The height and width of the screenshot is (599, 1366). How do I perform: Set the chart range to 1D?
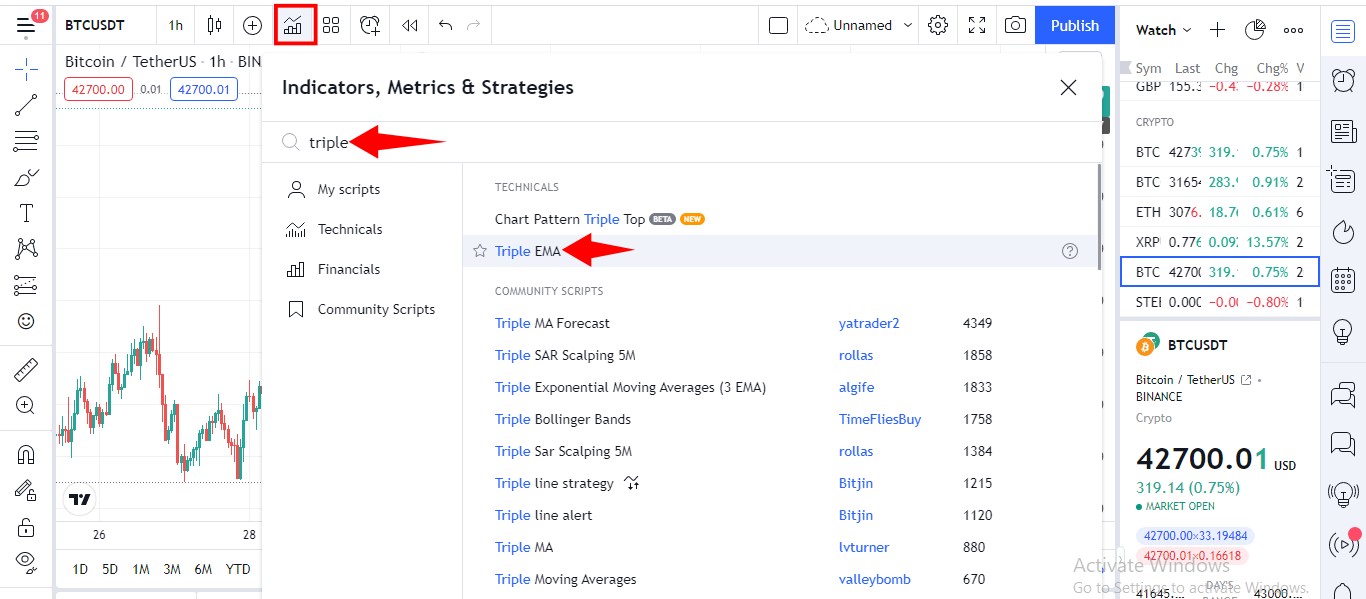click(x=80, y=569)
